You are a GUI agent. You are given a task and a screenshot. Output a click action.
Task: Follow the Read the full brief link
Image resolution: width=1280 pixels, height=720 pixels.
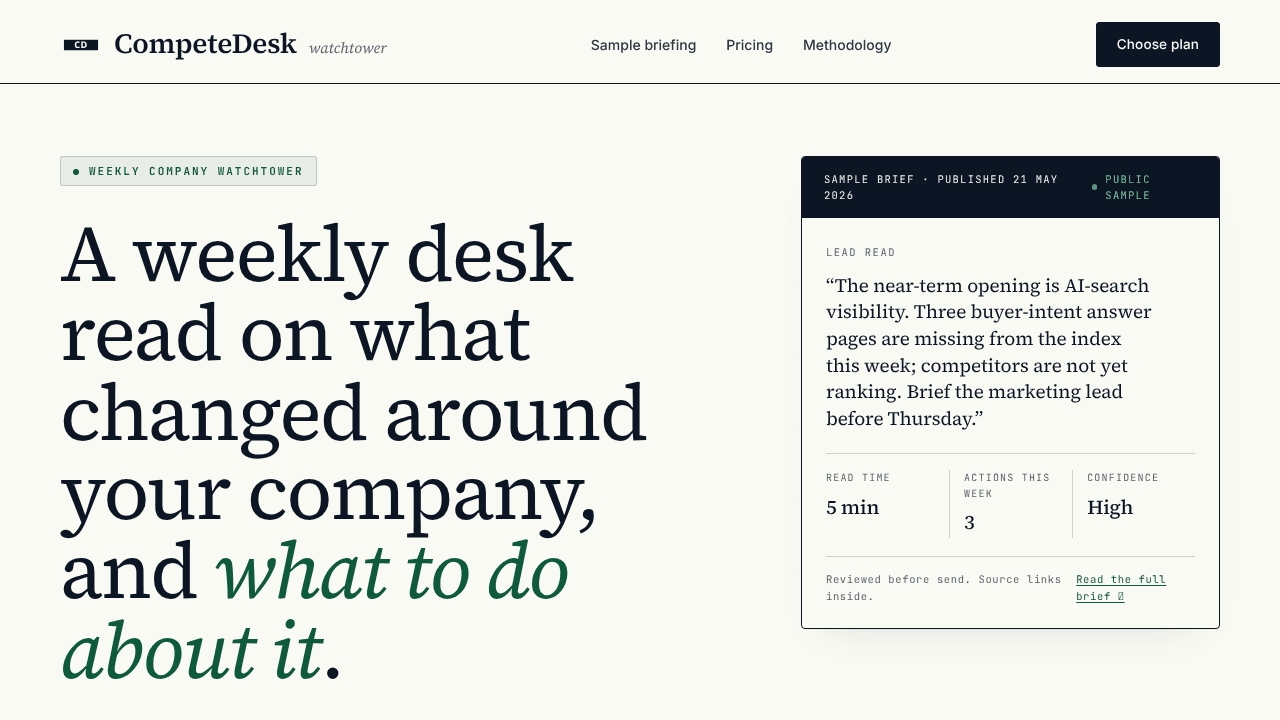[x=1120, y=588]
